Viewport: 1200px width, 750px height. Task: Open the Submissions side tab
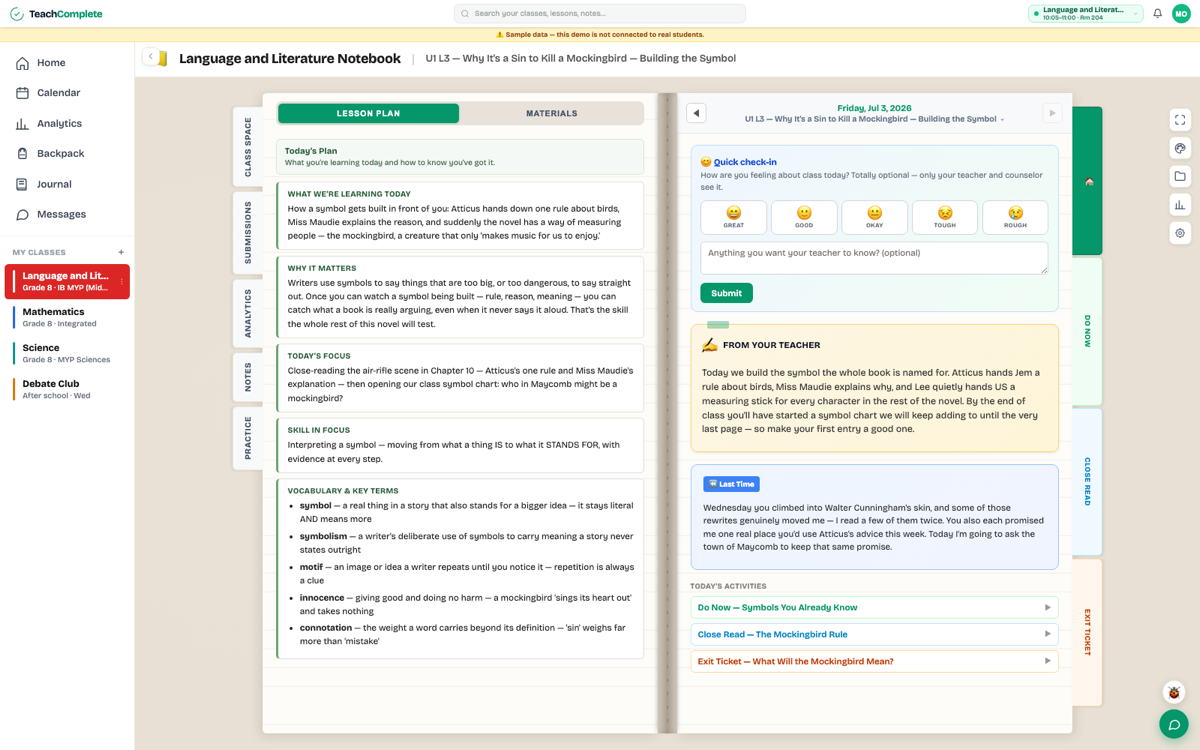click(x=248, y=232)
